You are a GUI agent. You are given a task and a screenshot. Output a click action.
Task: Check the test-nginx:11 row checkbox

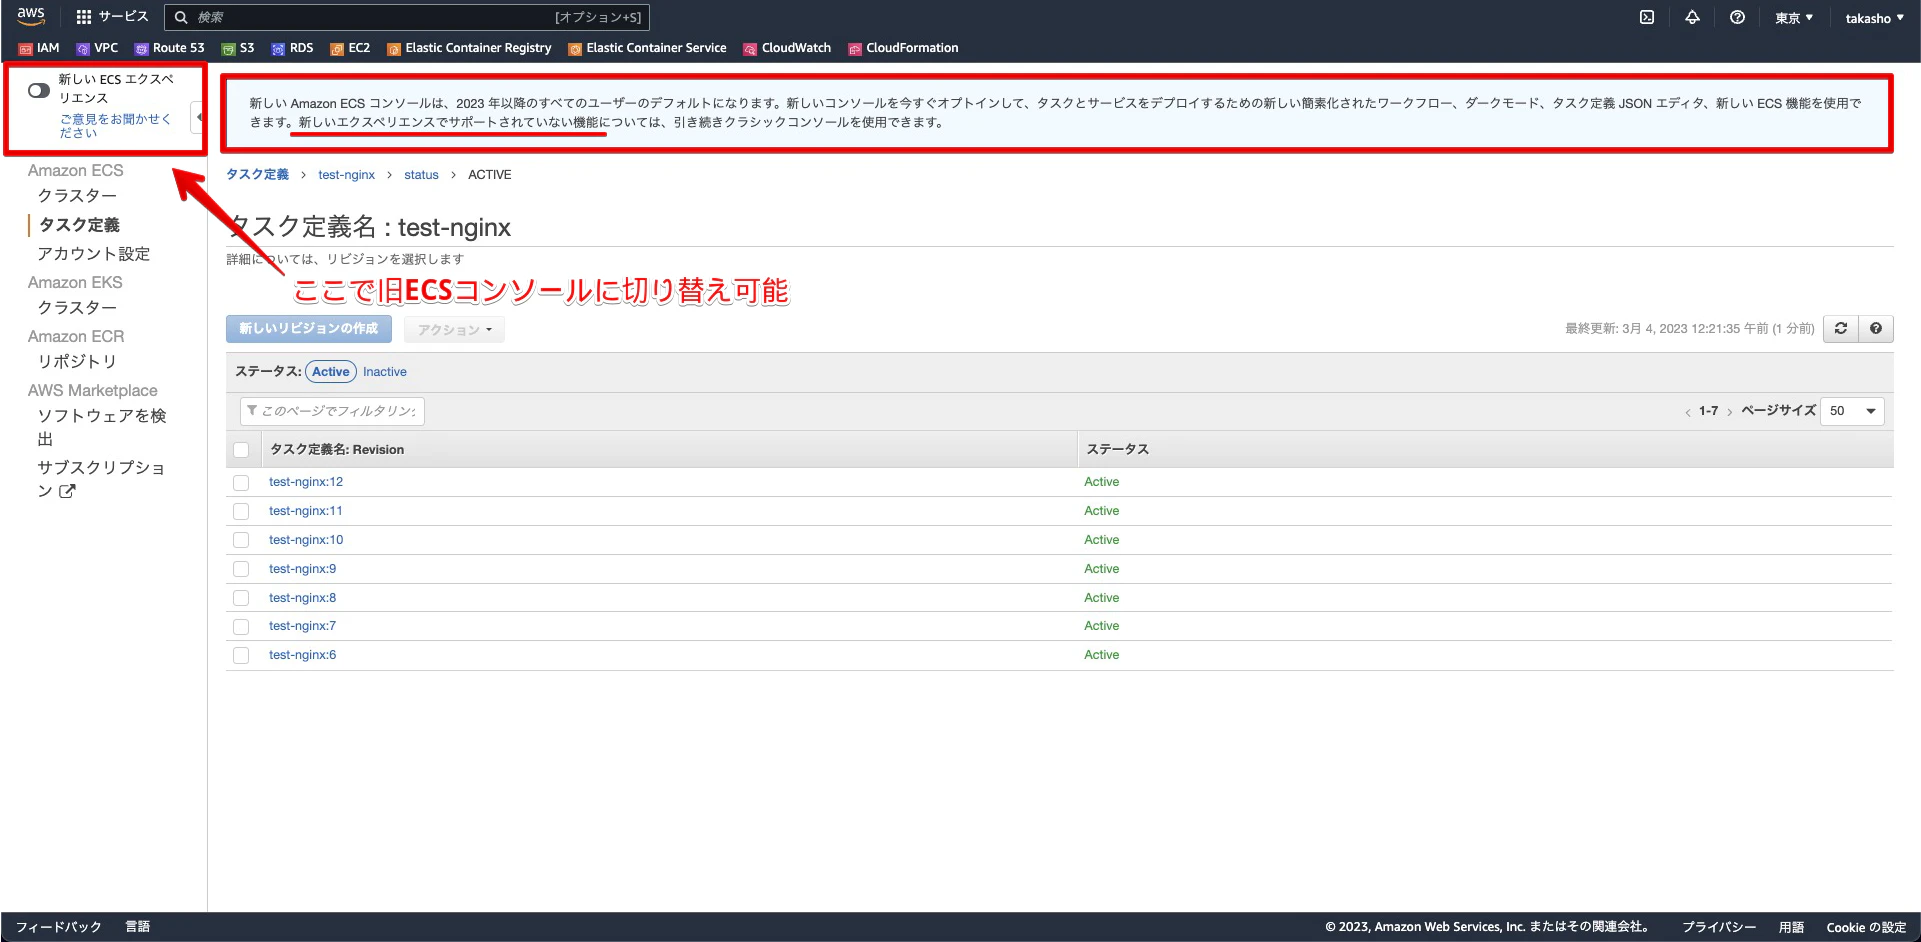pos(241,511)
